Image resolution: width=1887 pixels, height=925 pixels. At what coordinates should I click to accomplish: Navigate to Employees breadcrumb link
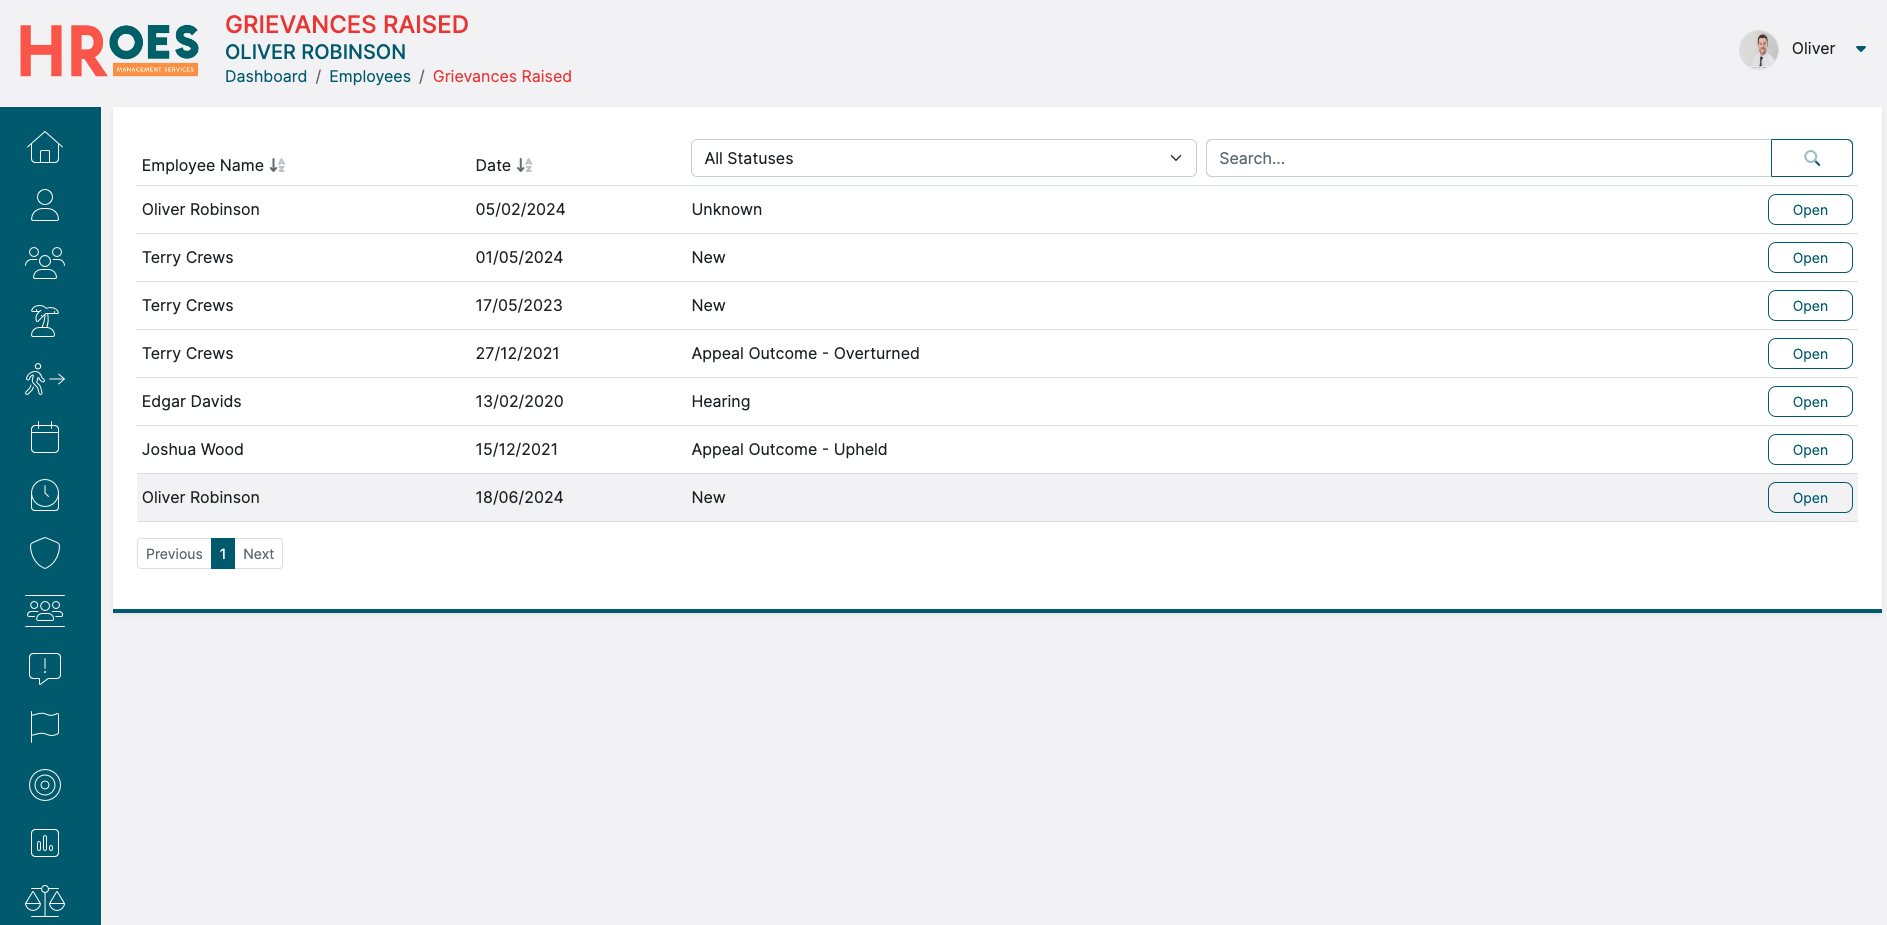point(370,77)
